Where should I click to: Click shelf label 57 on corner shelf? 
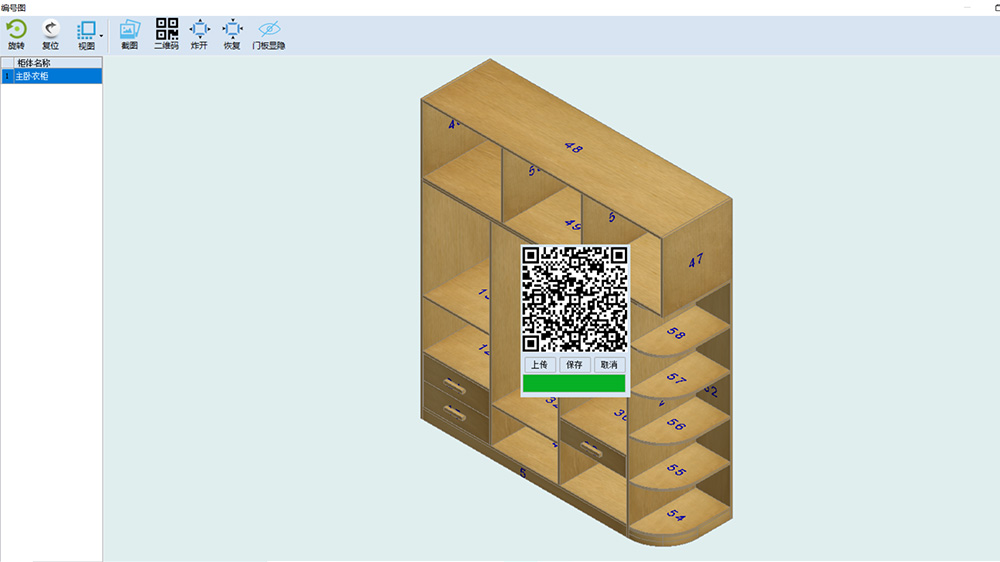676,378
